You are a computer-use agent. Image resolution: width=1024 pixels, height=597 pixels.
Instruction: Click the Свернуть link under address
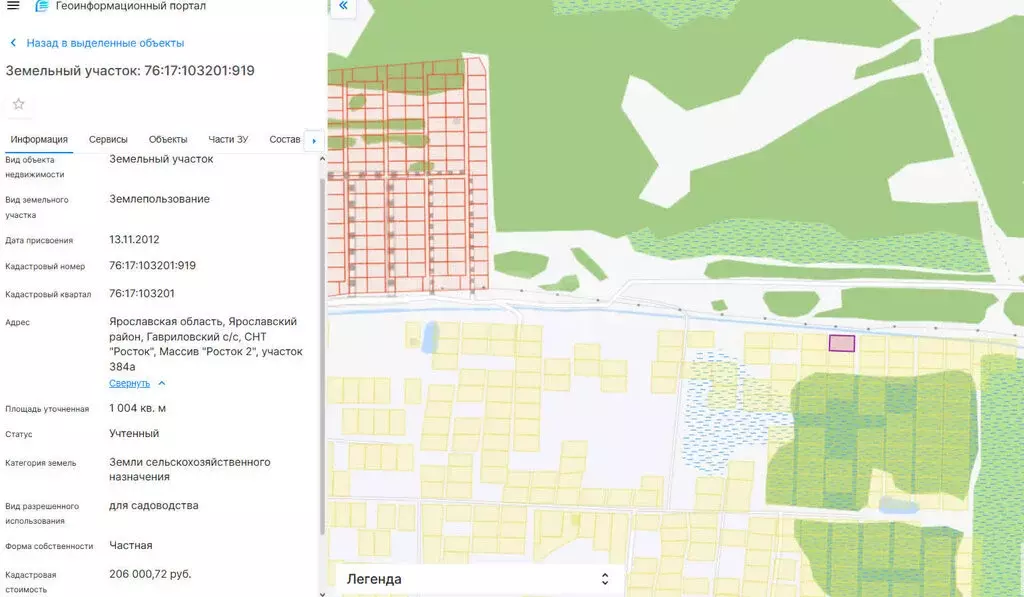click(129, 383)
